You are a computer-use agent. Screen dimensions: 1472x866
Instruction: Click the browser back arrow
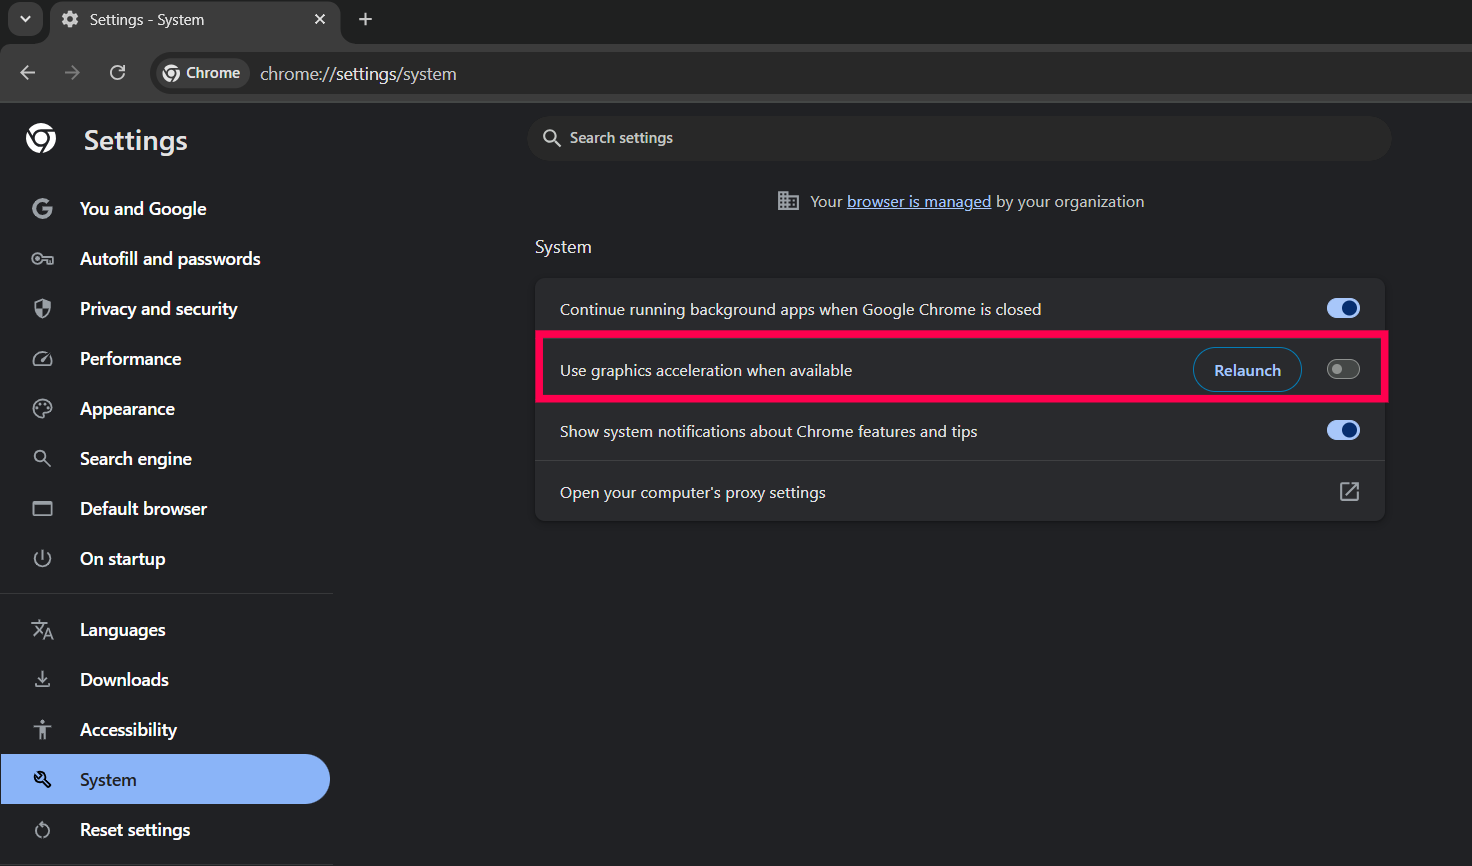[28, 73]
